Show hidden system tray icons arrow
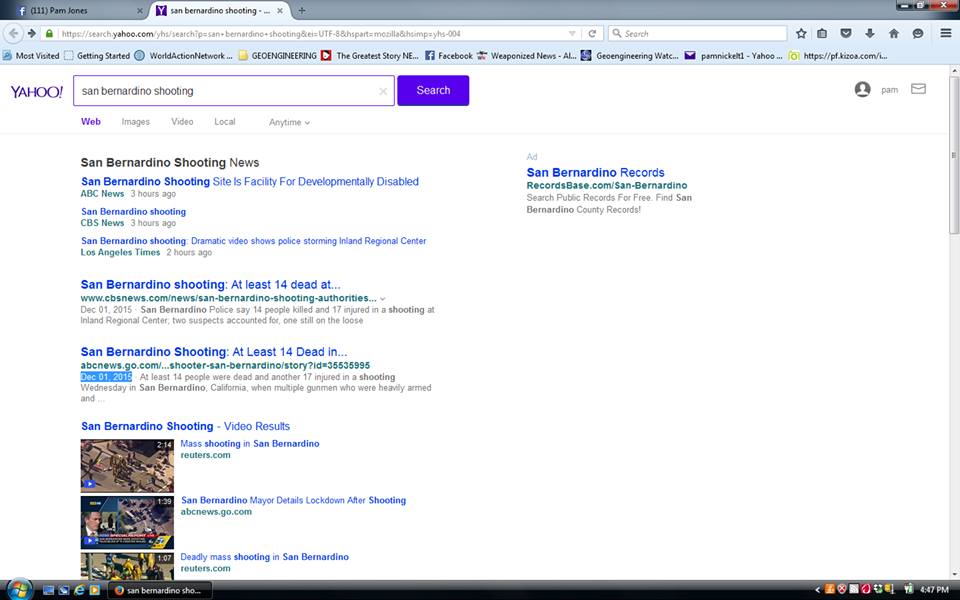 click(817, 590)
